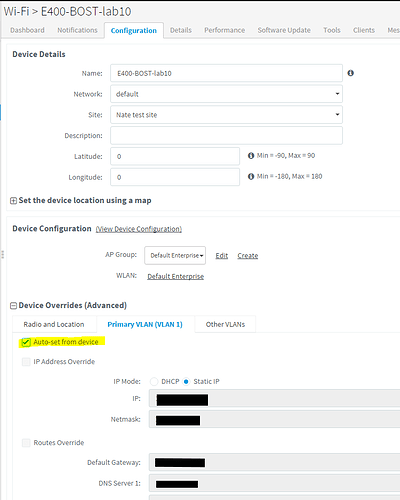The width and height of the screenshot is (400, 500).
Task: Open the Network dropdown set to default
Action: tap(226, 94)
